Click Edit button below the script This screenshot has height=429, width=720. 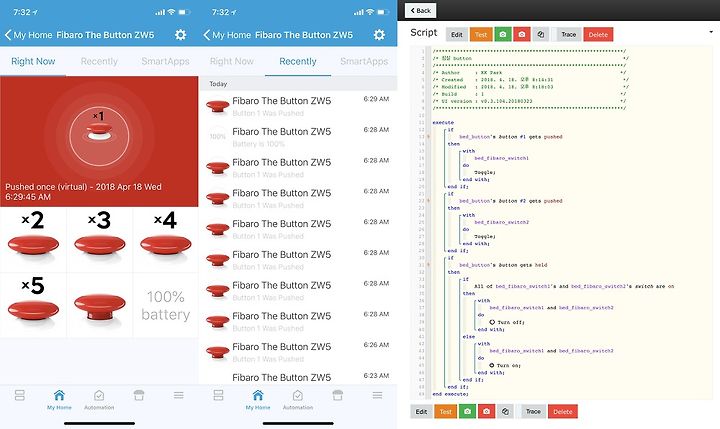(x=422, y=412)
